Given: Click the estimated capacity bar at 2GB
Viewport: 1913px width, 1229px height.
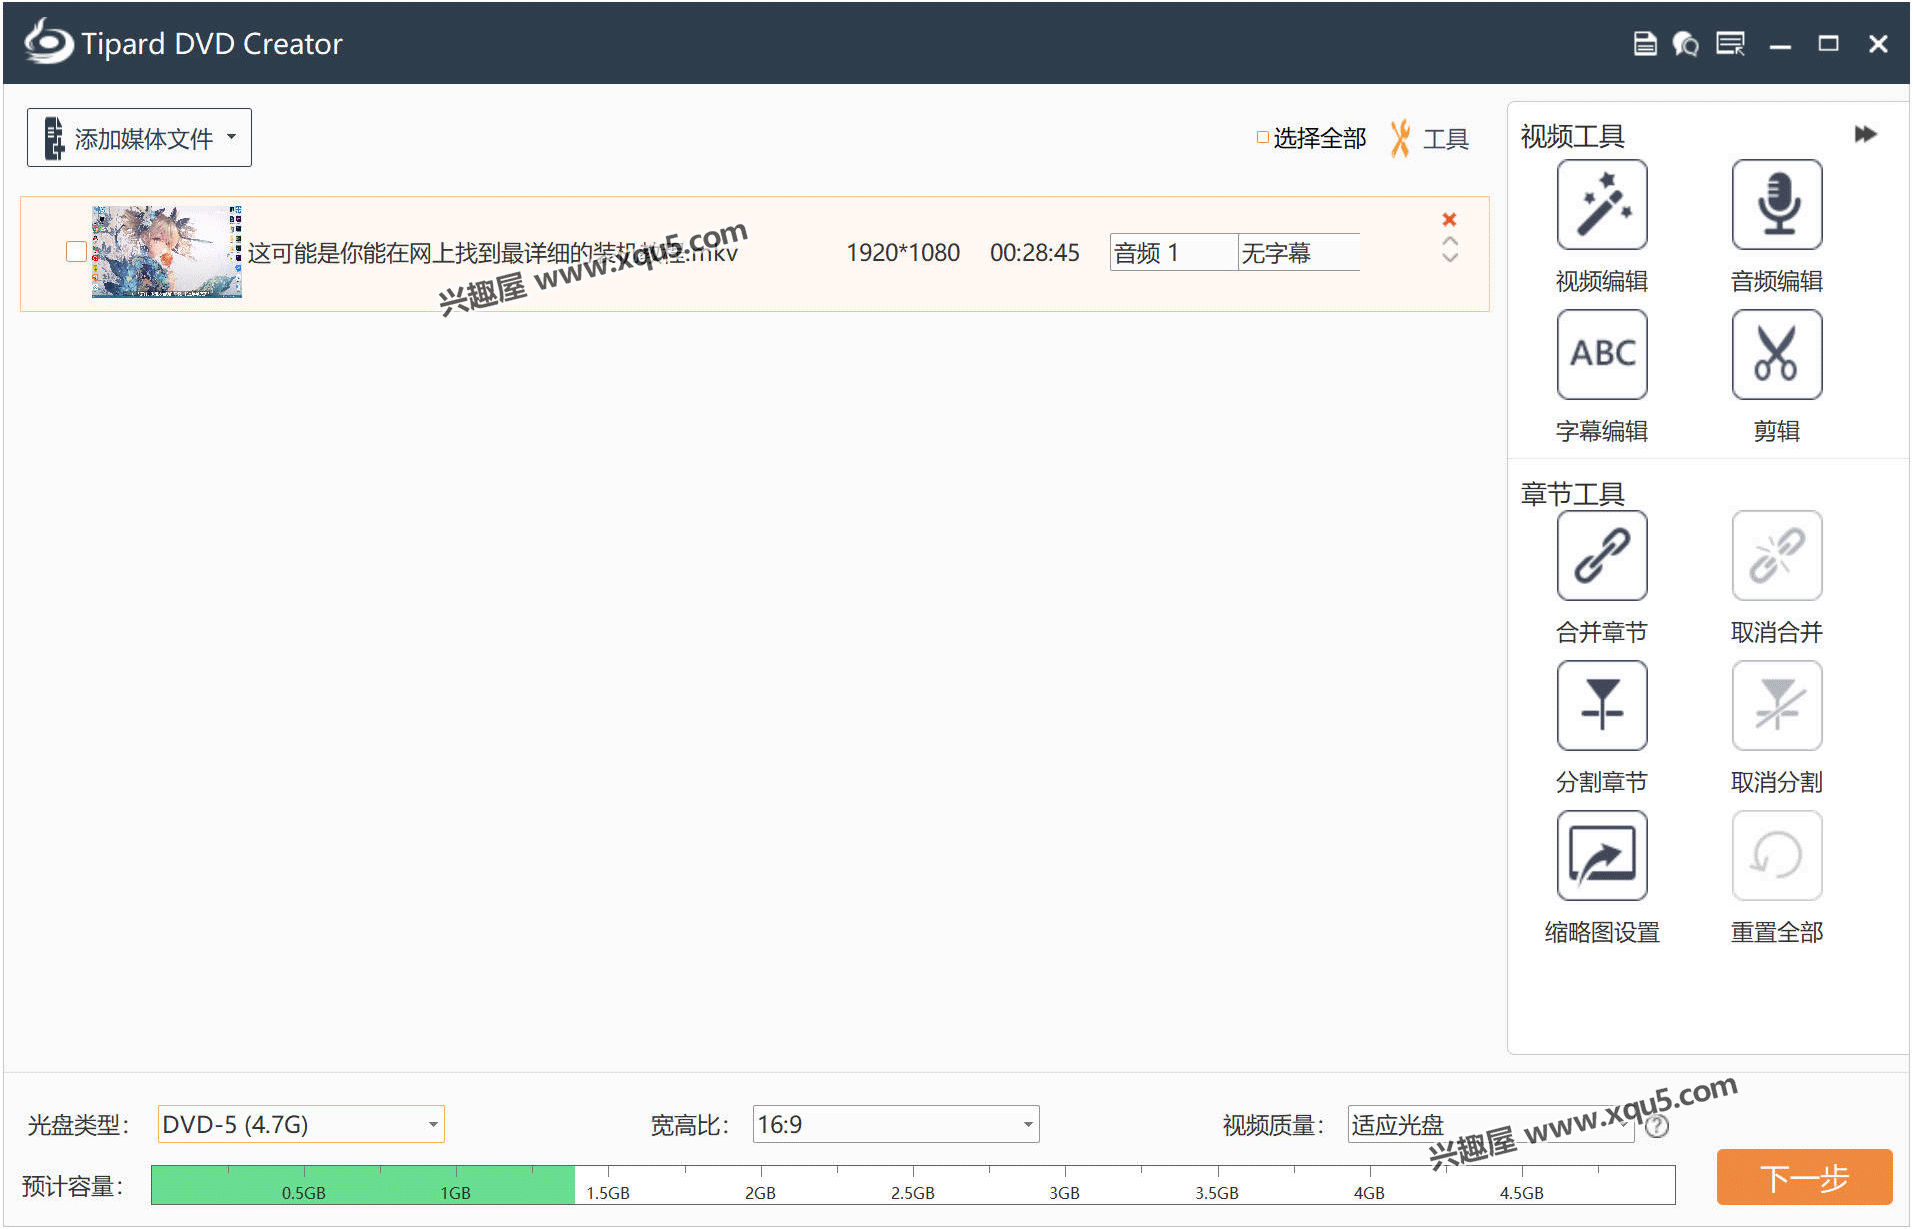Looking at the screenshot, I should click(x=761, y=1185).
